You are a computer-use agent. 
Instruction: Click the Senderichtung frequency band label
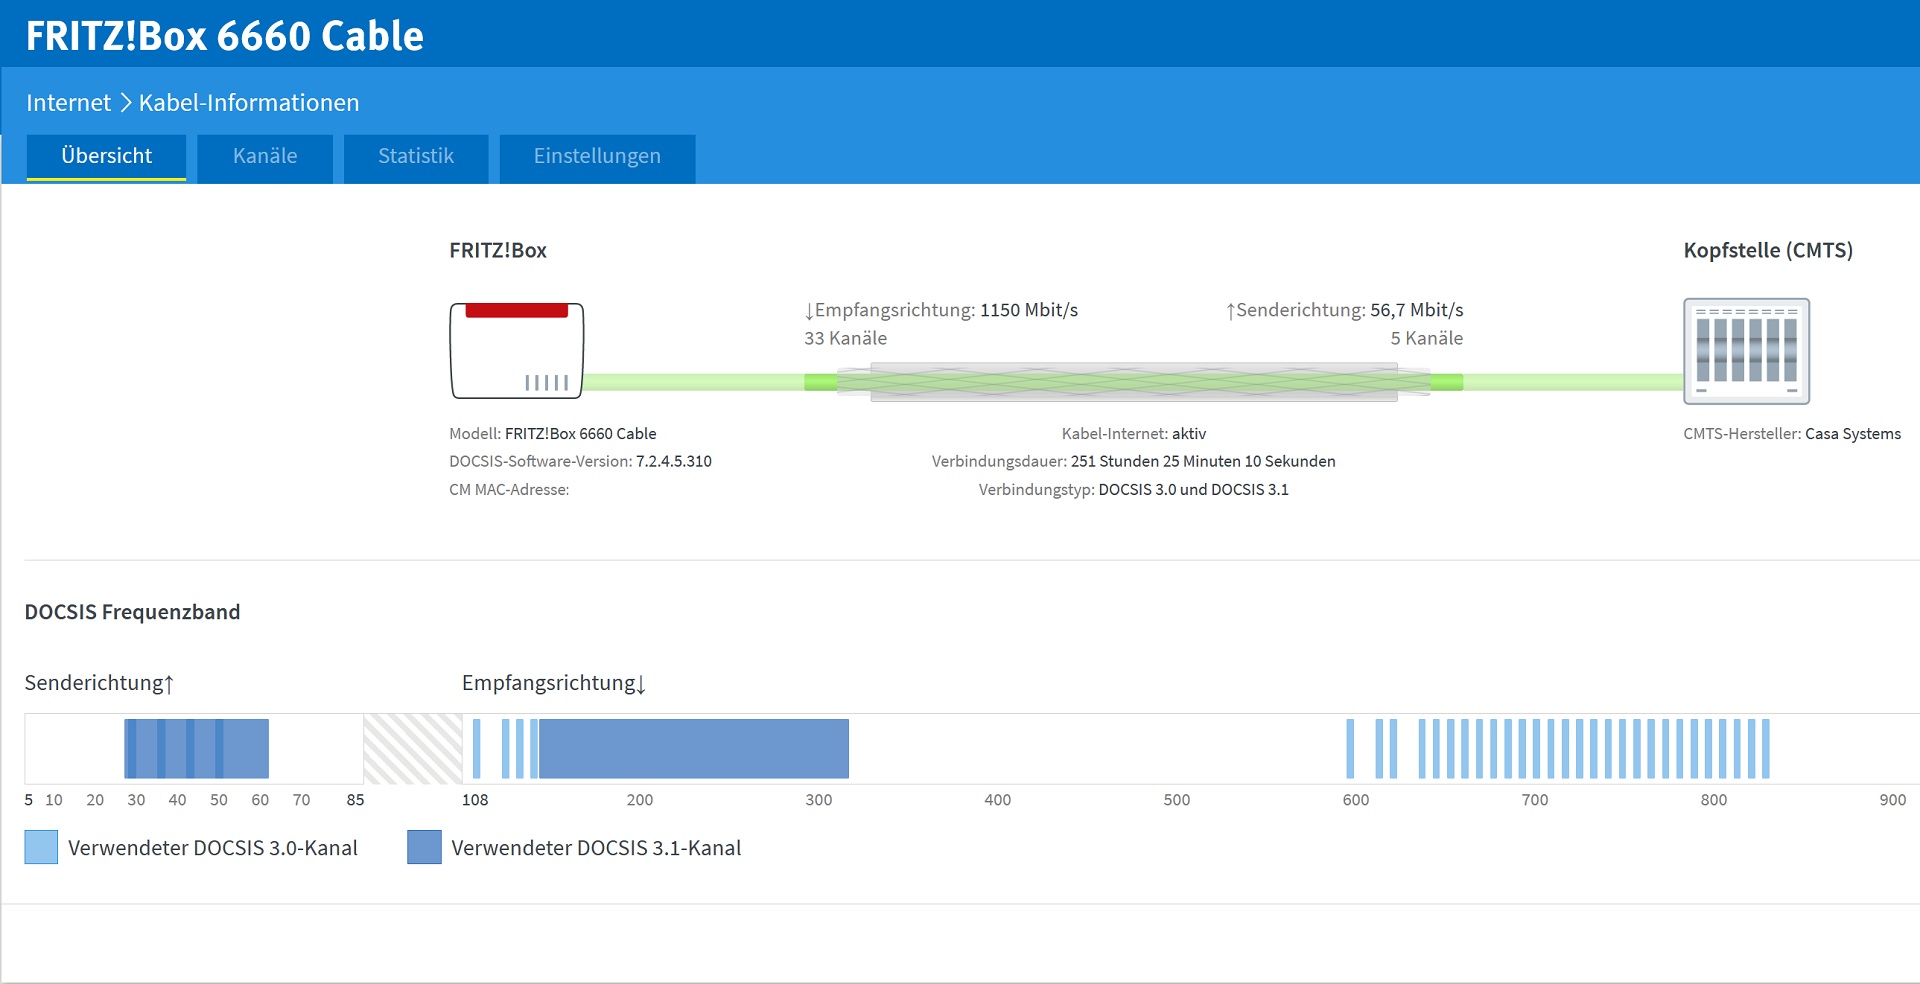tap(99, 683)
